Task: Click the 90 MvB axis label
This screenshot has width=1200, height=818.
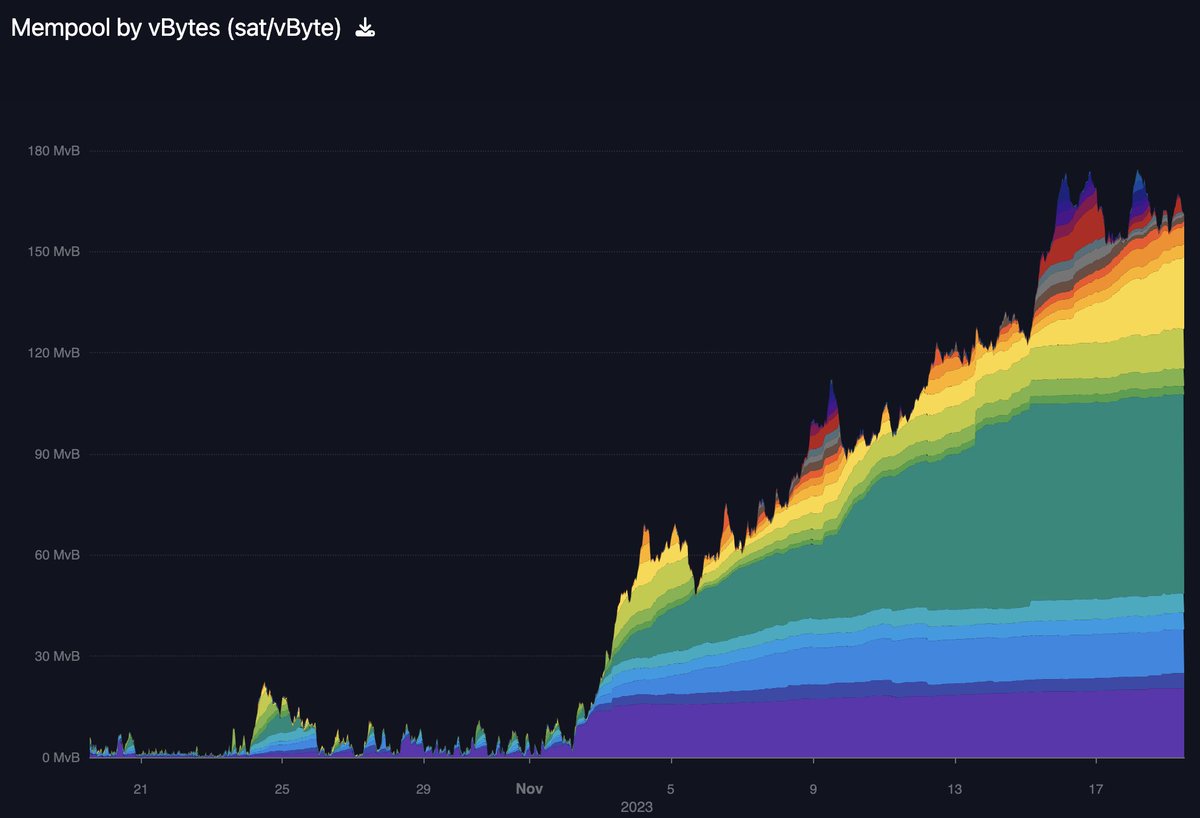Action: pyautogui.click(x=55, y=454)
